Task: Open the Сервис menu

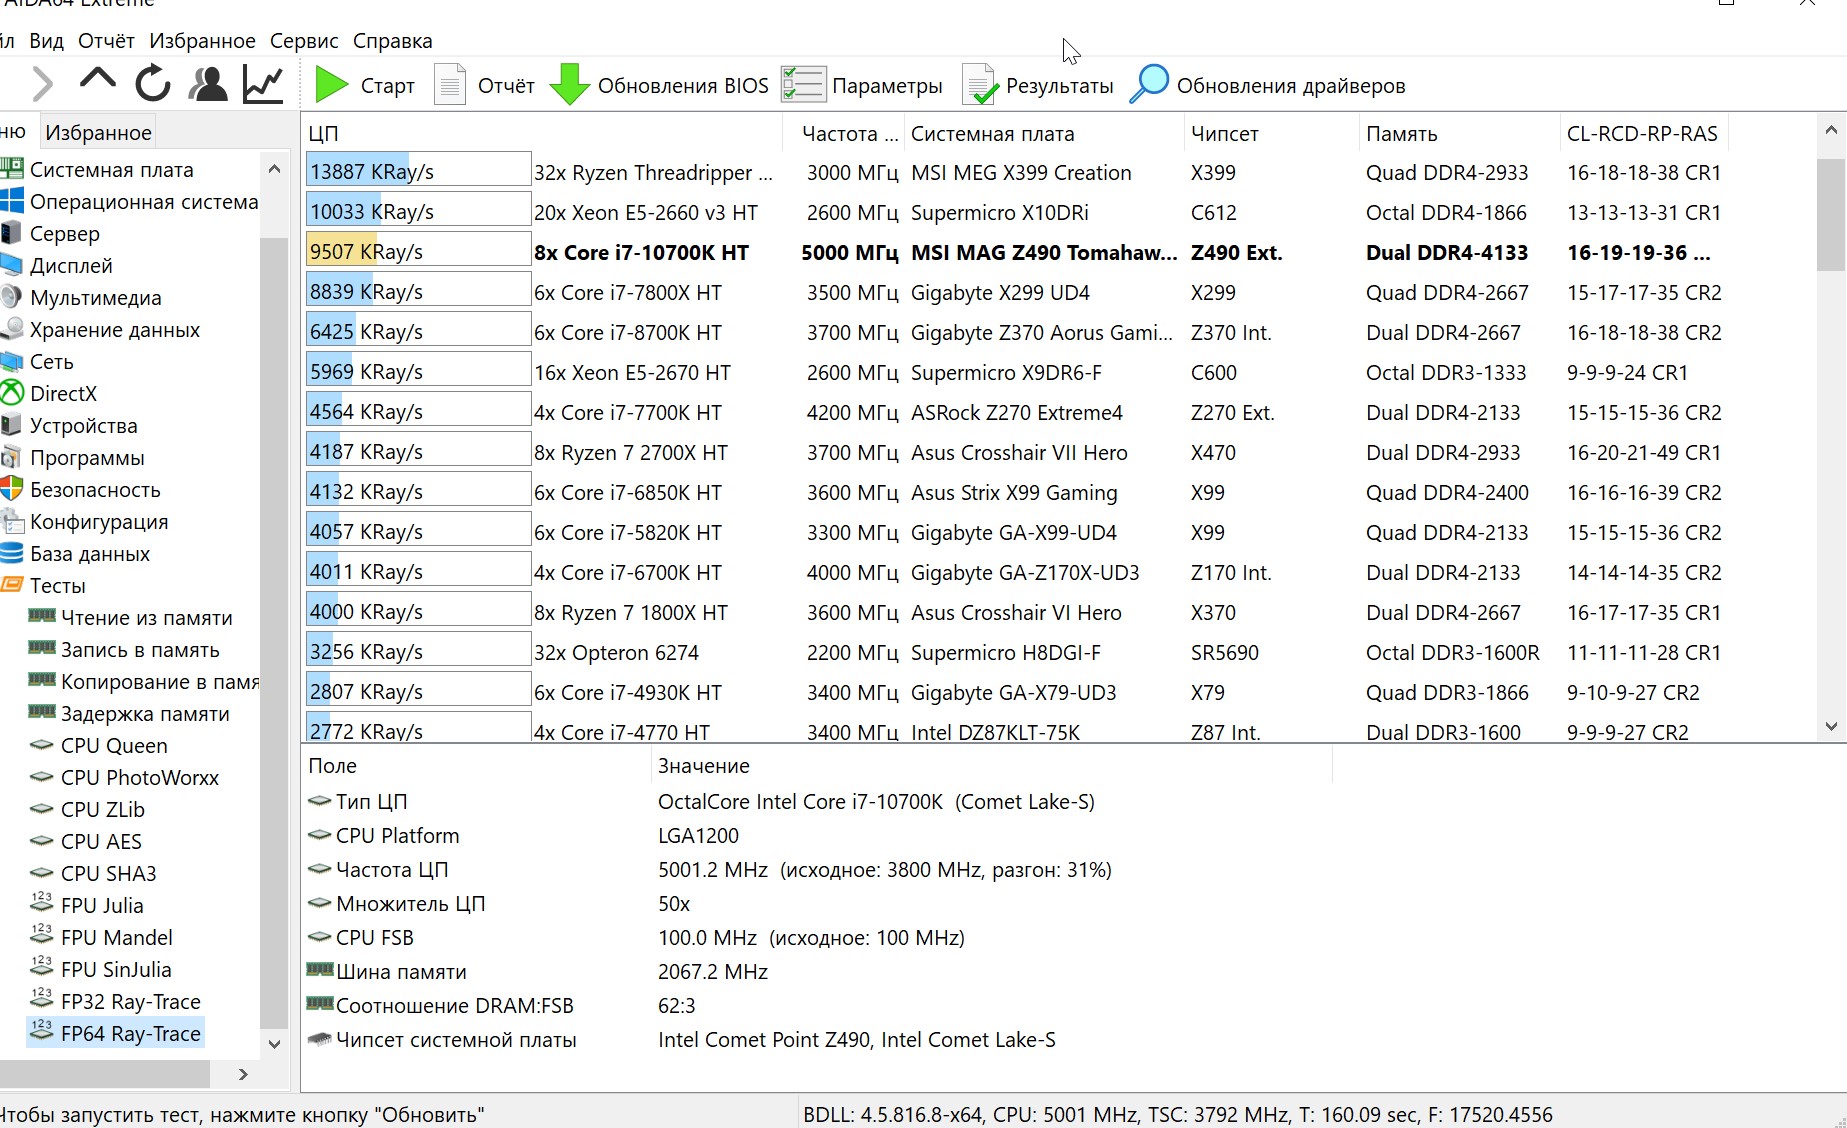Action: click(304, 41)
